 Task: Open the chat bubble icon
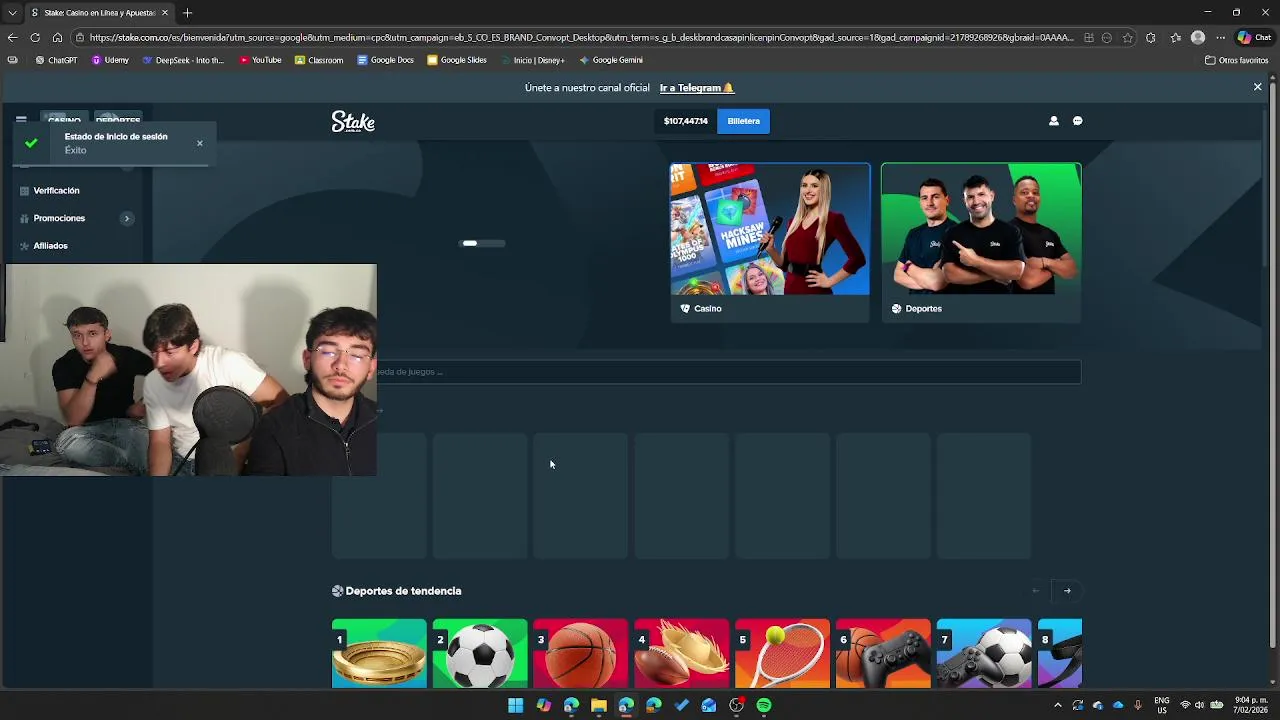pos(1077,121)
